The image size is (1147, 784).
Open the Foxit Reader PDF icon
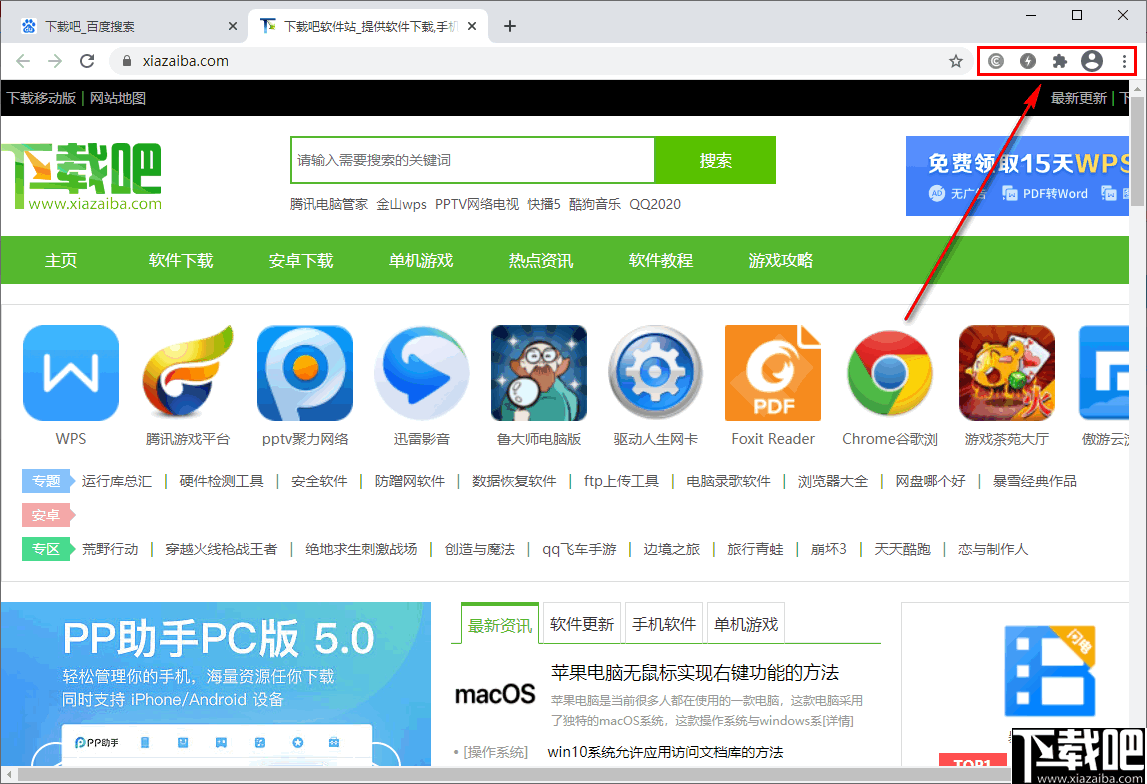(772, 372)
